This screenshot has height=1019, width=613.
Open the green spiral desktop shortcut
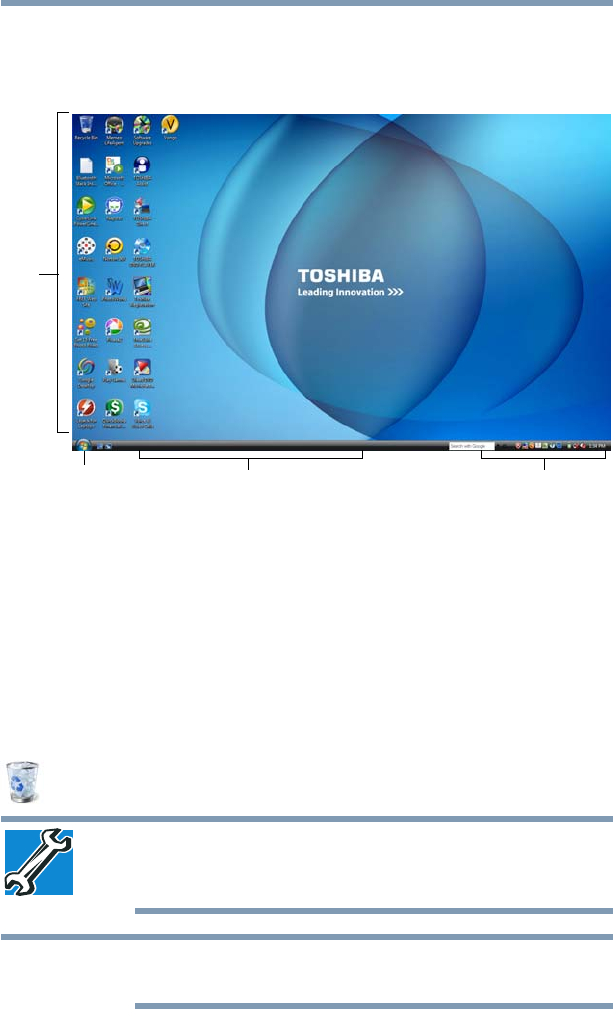pos(142,333)
